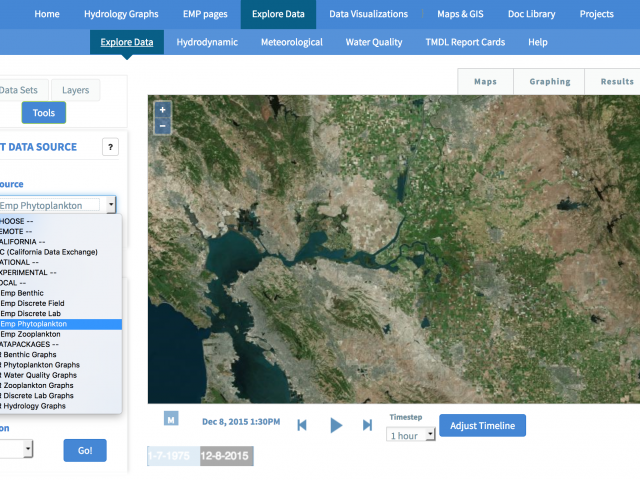Skip to the first timeline step
640x480 pixels.
(x=302, y=425)
